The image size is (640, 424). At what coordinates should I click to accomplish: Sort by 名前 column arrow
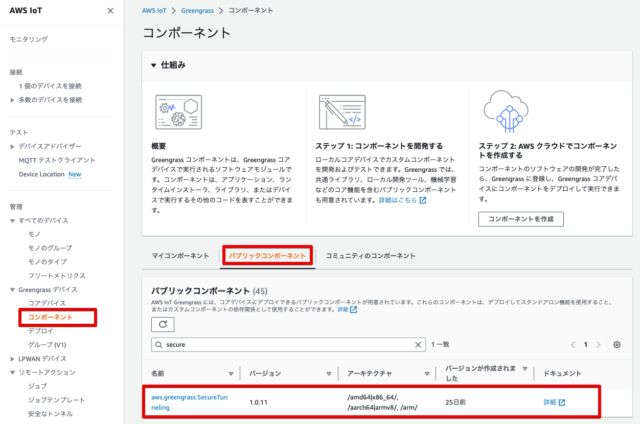click(231, 374)
